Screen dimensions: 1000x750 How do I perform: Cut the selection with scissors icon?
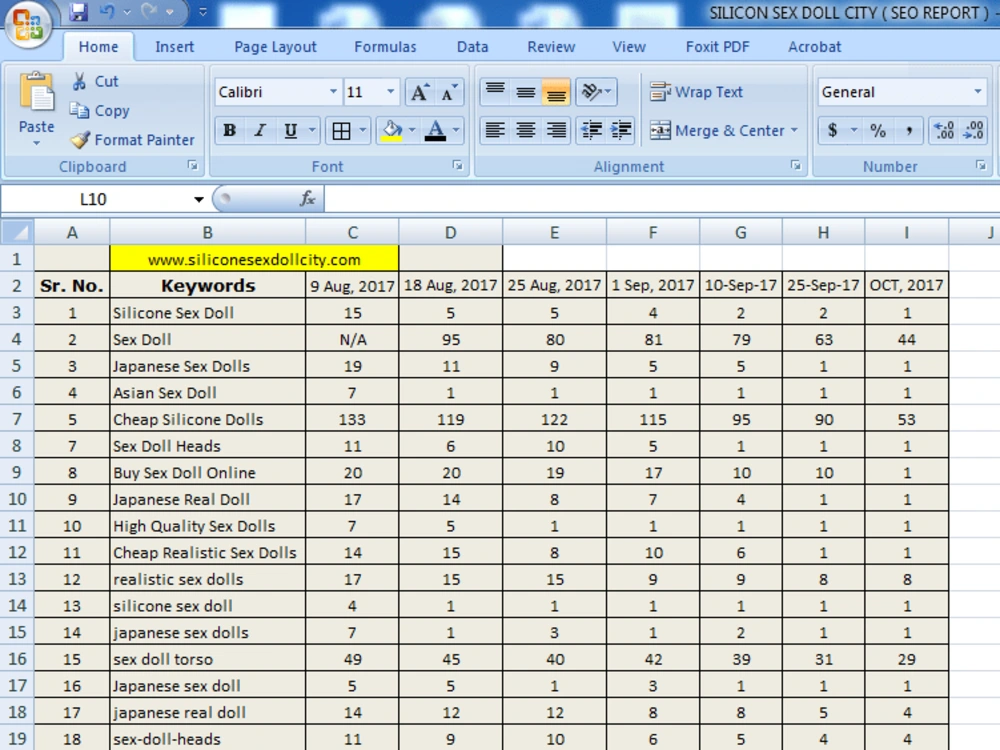[x=80, y=81]
